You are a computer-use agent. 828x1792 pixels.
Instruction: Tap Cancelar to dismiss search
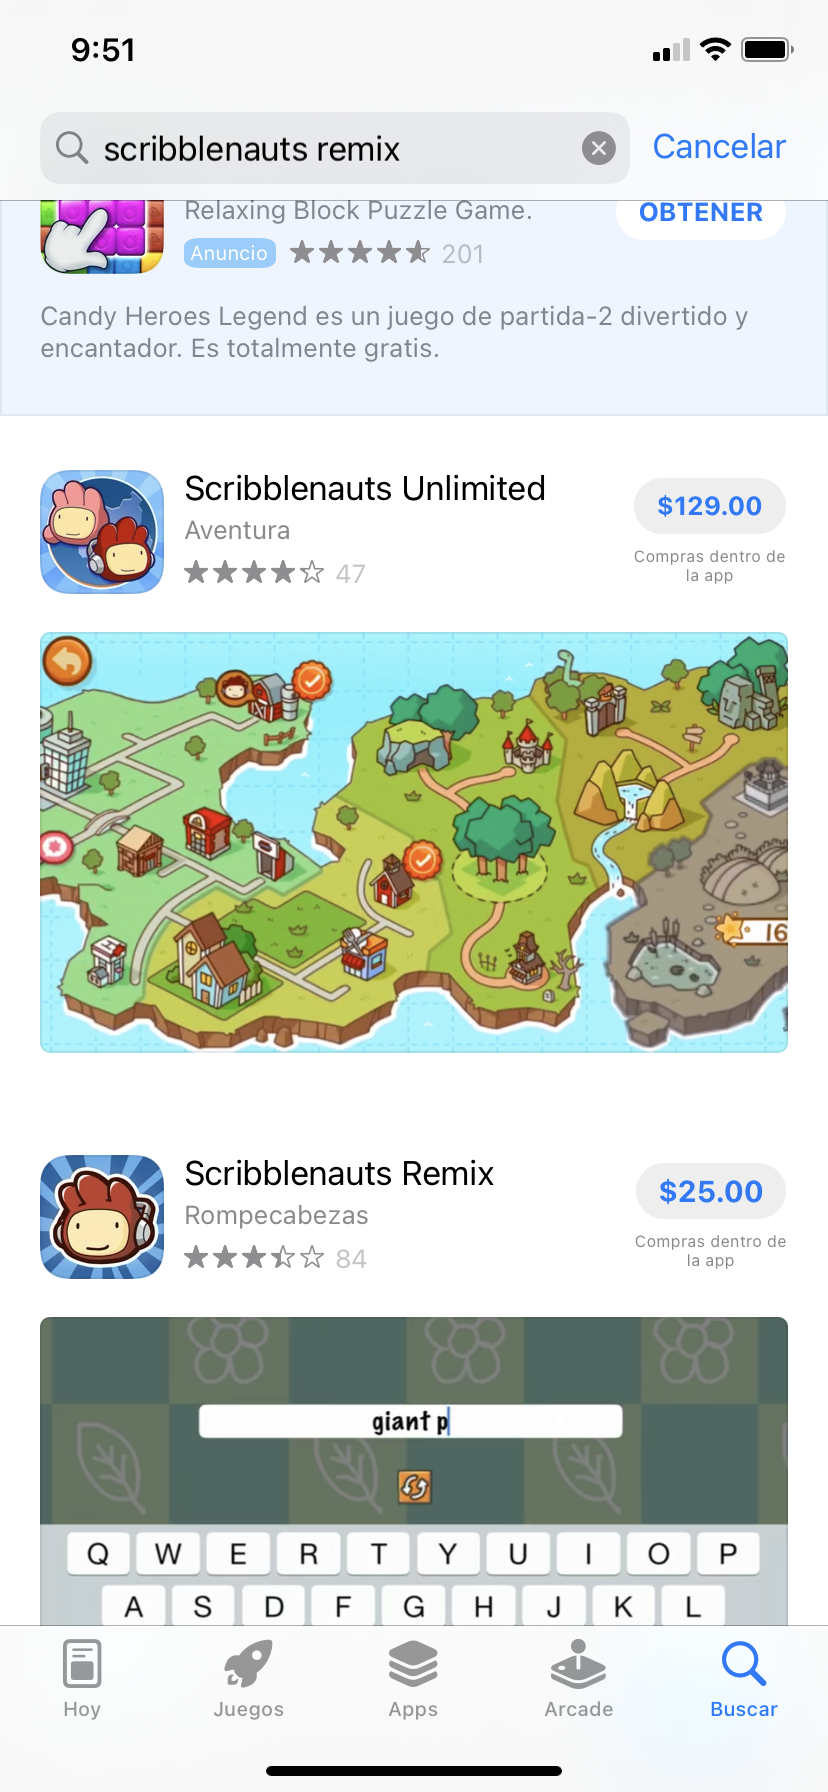(719, 147)
